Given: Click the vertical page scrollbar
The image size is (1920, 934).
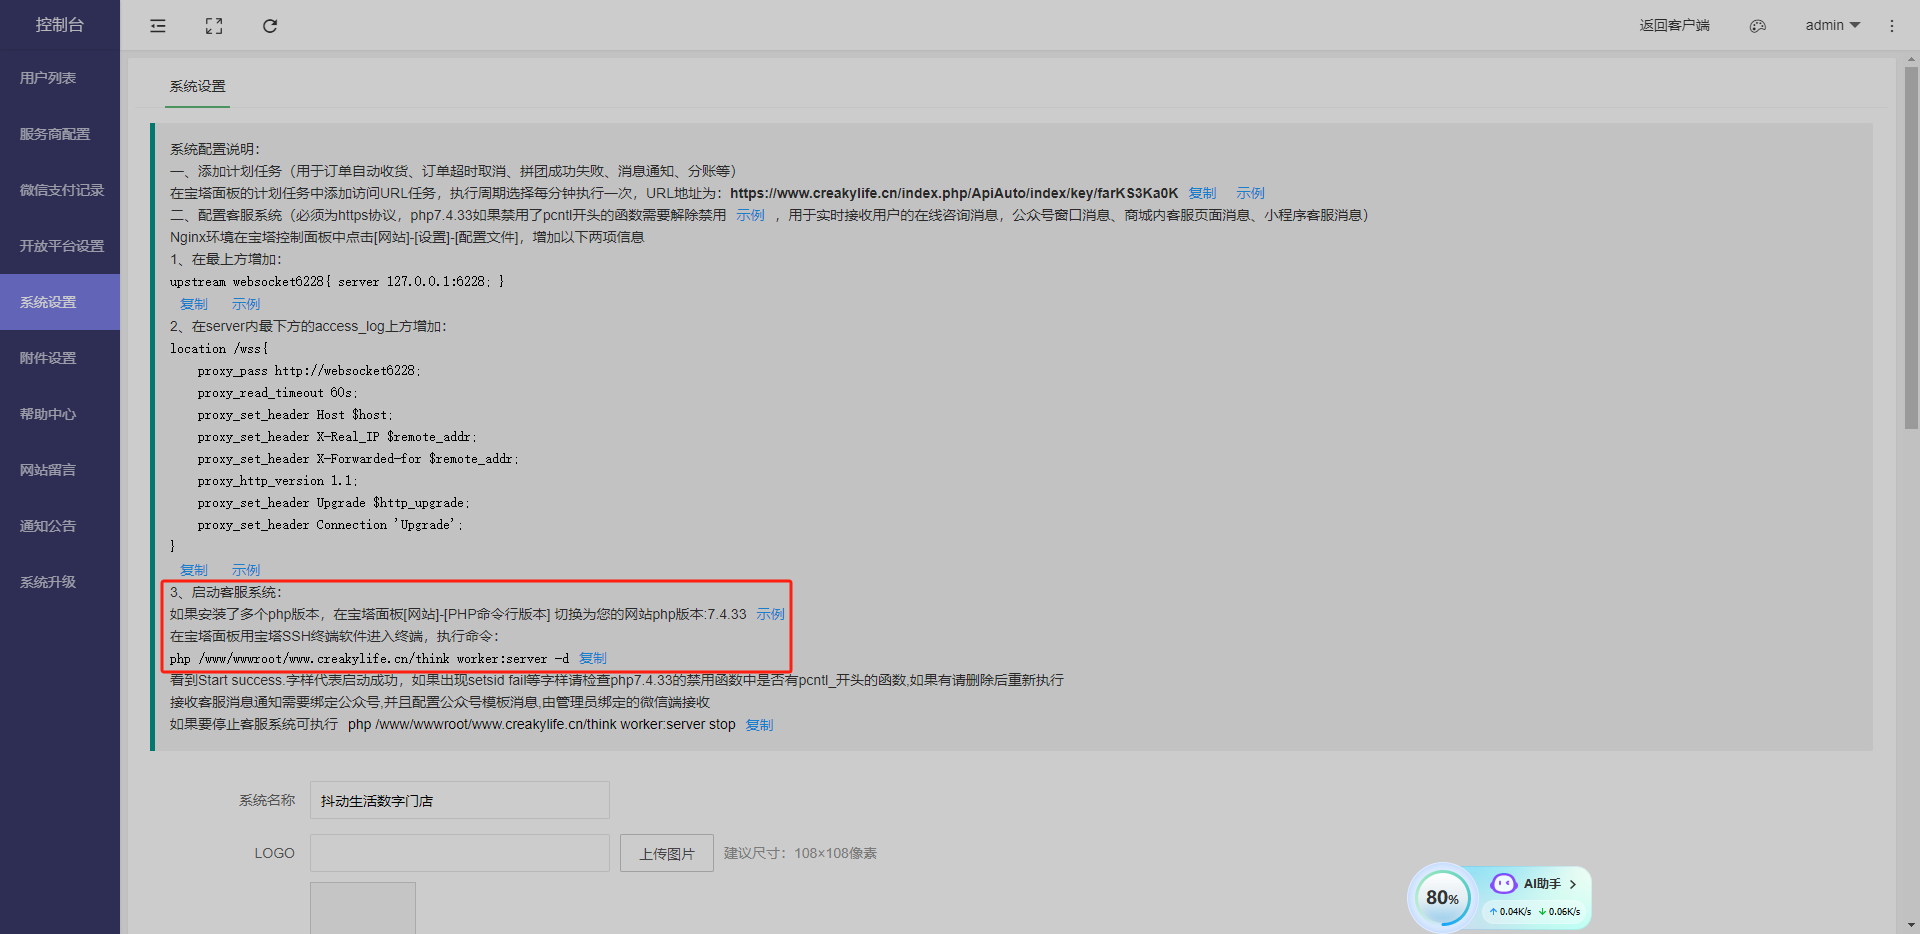Looking at the screenshot, I should click(1911, 248).
